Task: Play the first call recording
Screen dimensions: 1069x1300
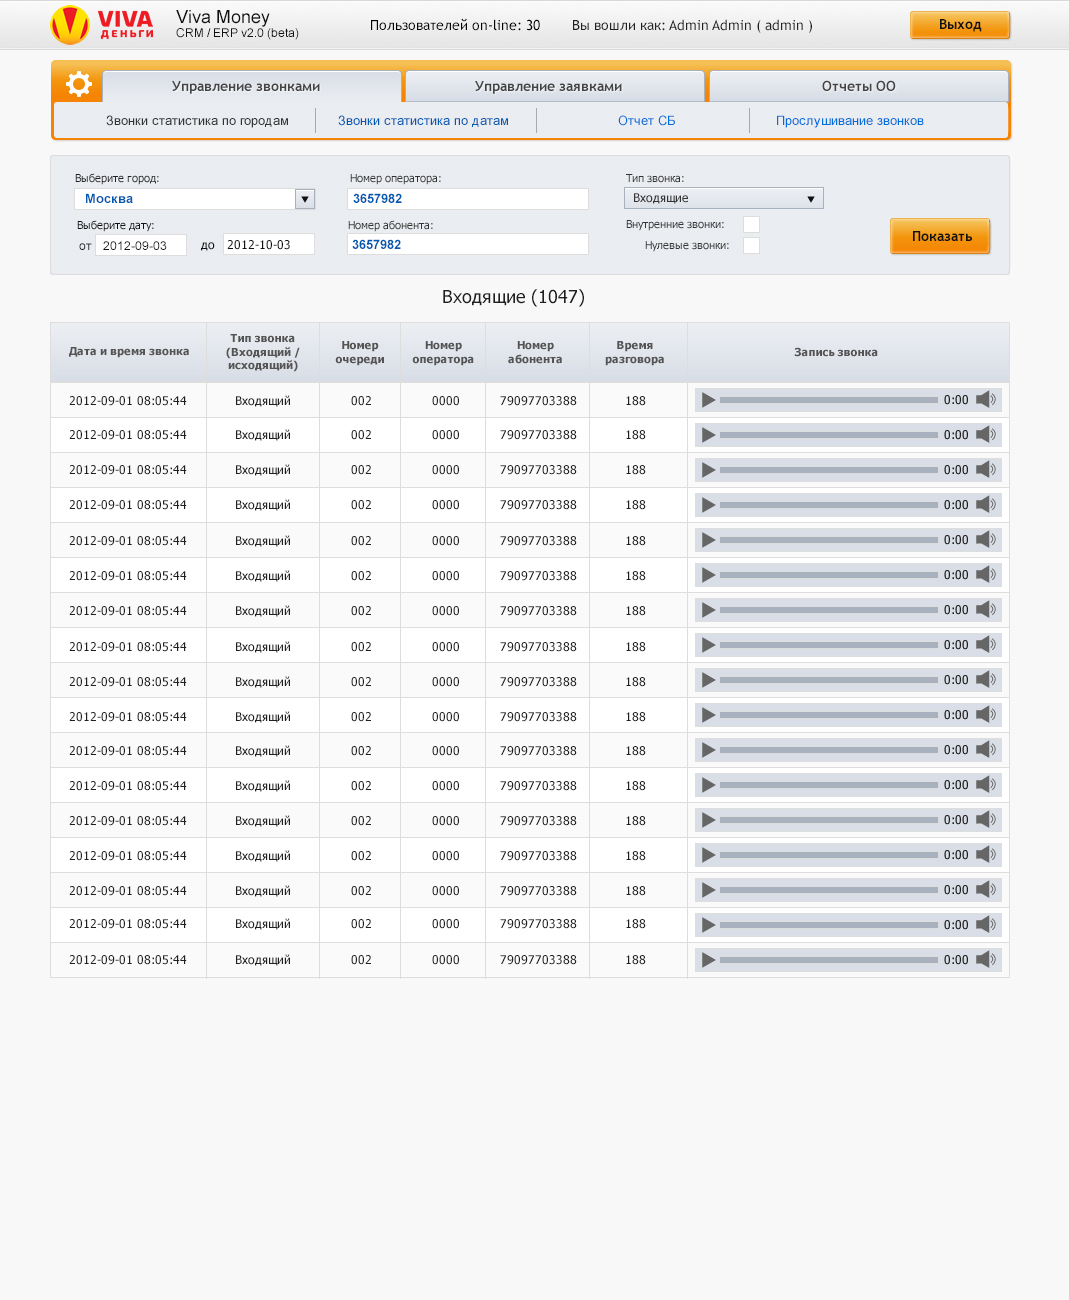Action: pyautogui.click(x=709, y=399)
